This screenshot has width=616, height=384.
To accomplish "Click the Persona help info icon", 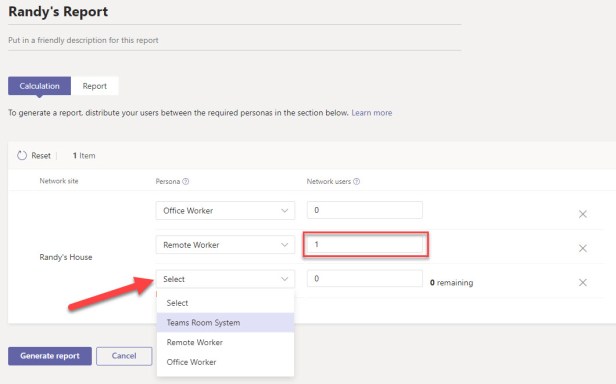I will click(186, 182).
